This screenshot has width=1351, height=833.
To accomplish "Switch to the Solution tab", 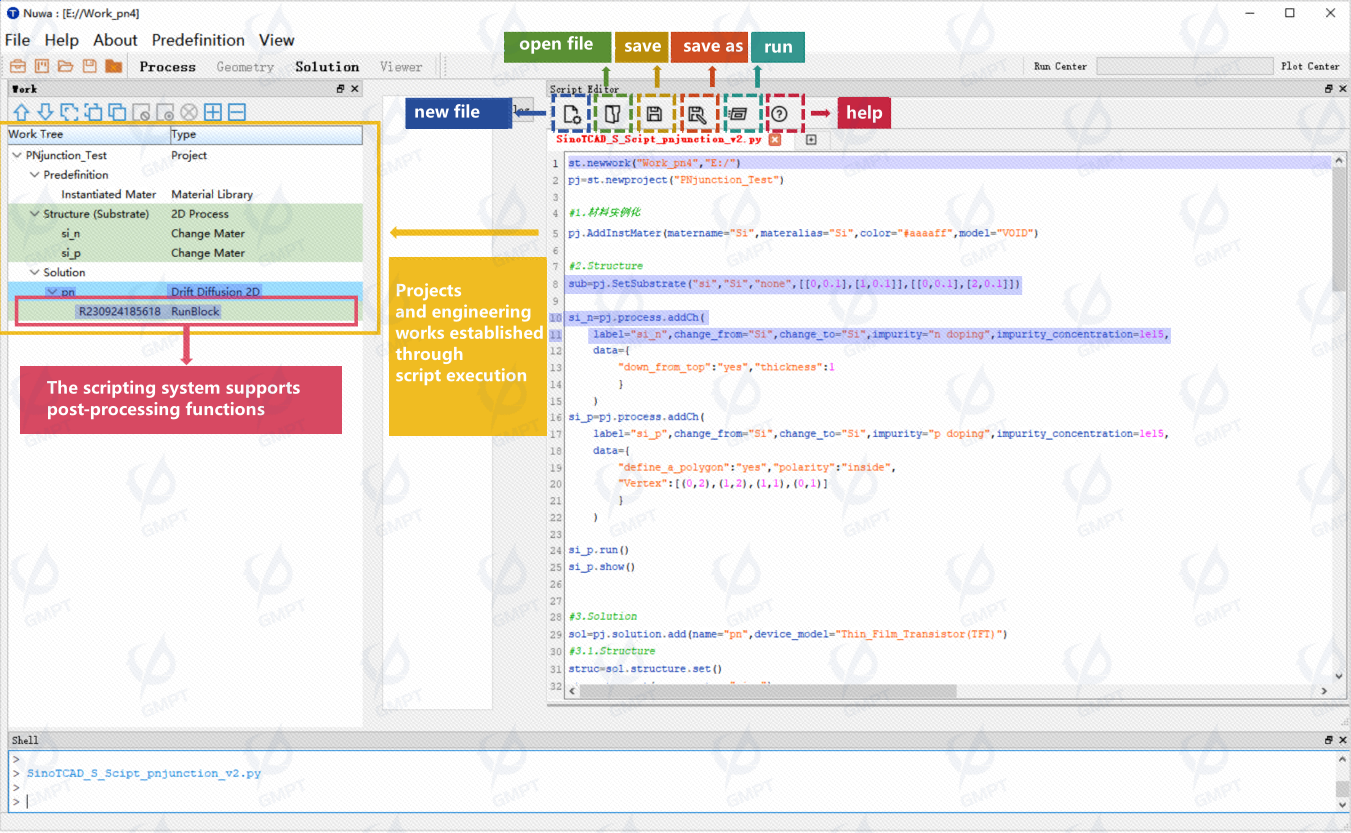I will (327, 67).
